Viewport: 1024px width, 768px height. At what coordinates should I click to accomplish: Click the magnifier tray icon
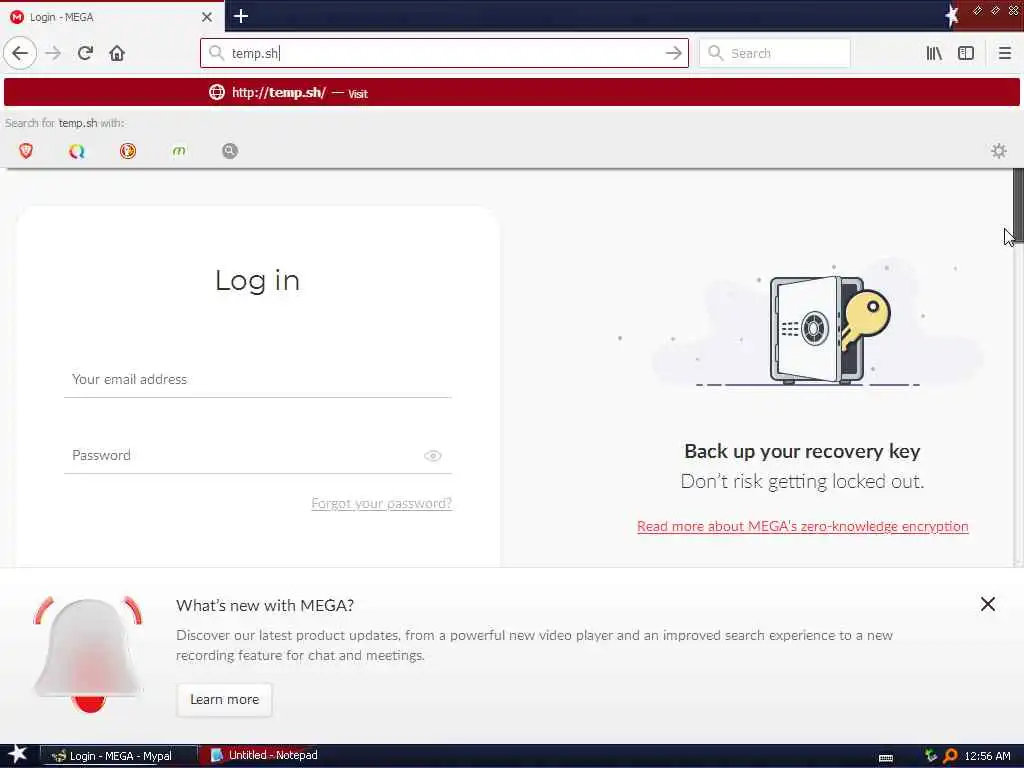click(x=951, y=756)
